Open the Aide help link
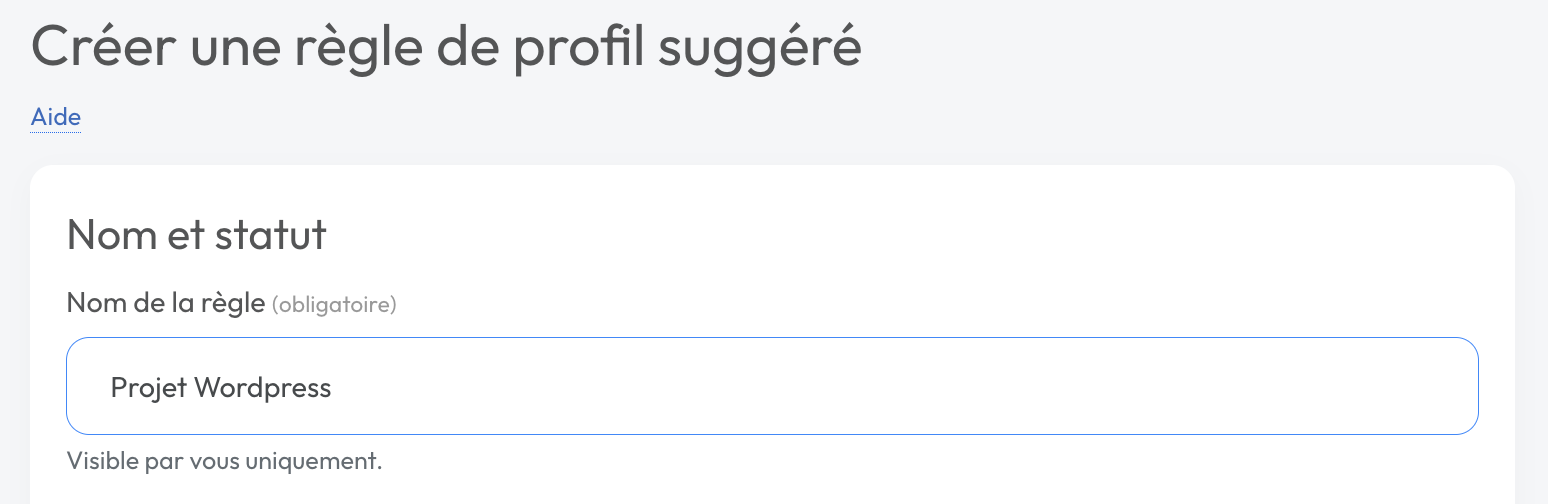Screen dimensions: 1548x504 pos(56,117)
